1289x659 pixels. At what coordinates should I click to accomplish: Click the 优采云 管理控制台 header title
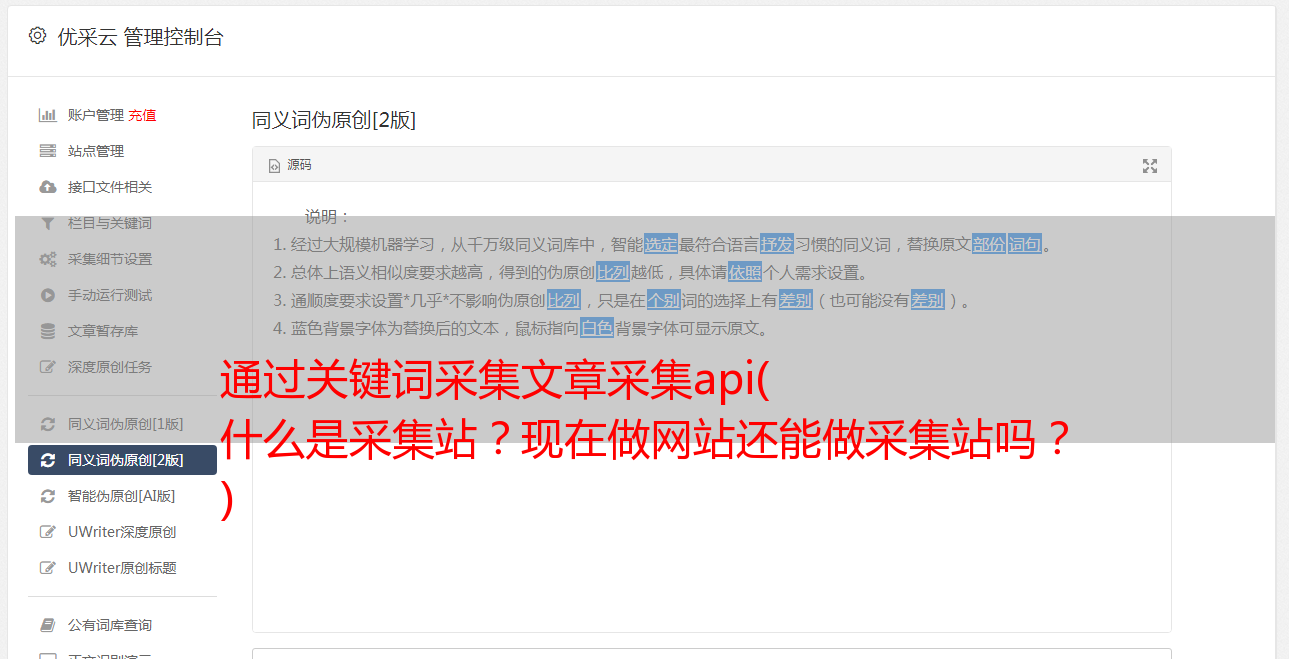pyautogui.click(x=140, y=37)
